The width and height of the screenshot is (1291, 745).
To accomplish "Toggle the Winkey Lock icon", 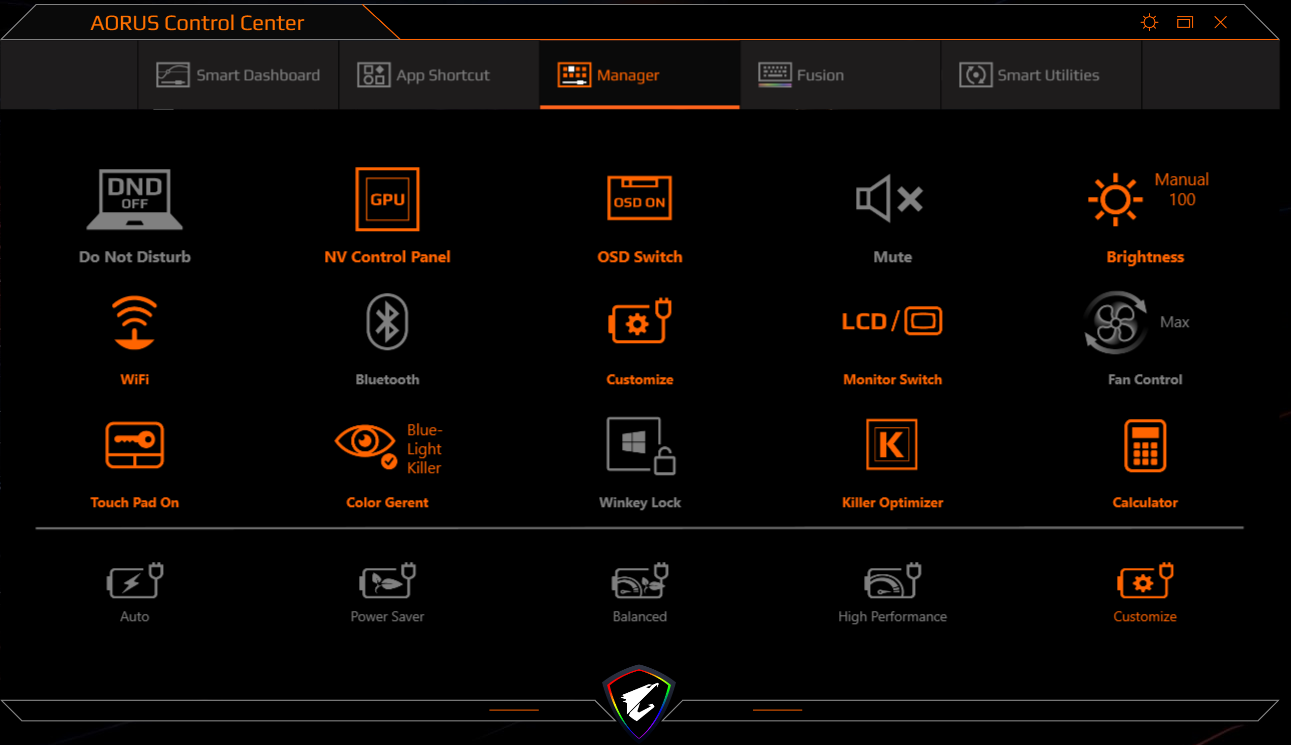I will (640, 445).
